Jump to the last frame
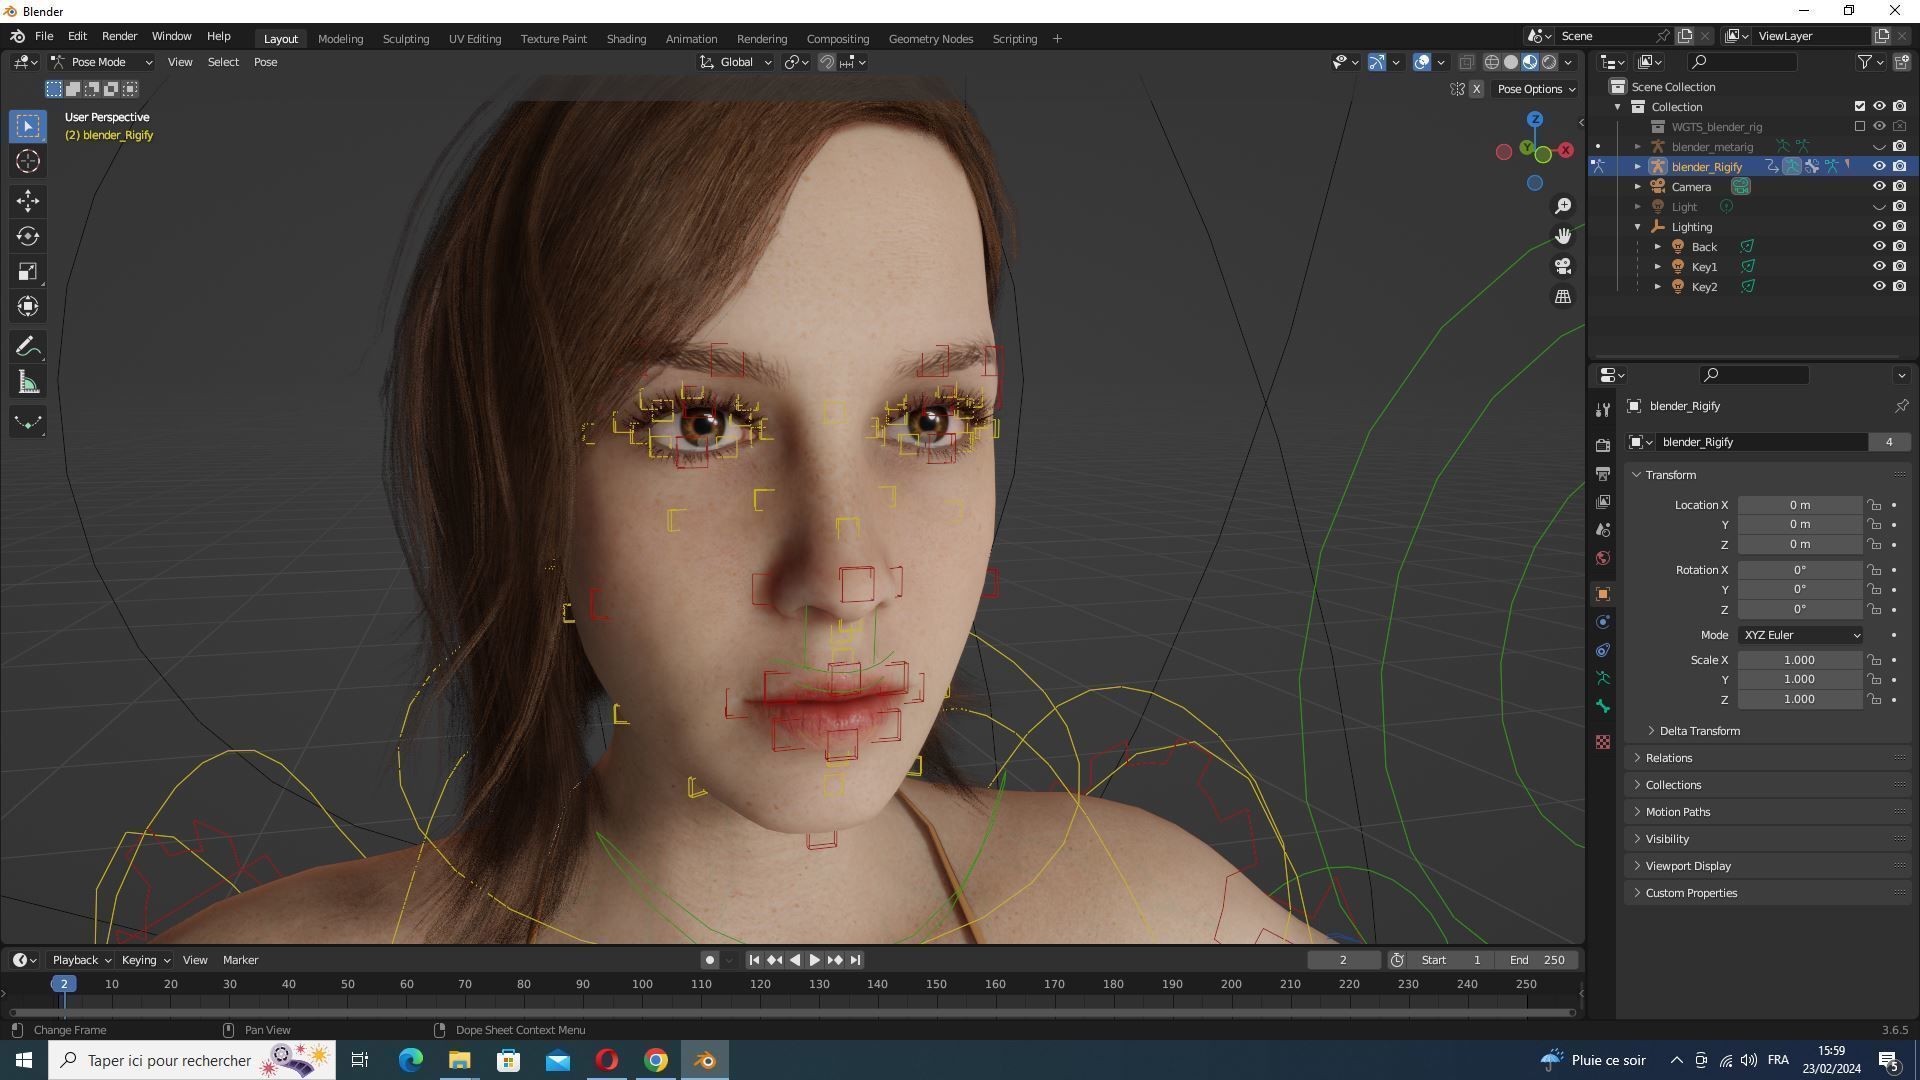Screen dimensions: 1920x1080 (x=855, y=960)
